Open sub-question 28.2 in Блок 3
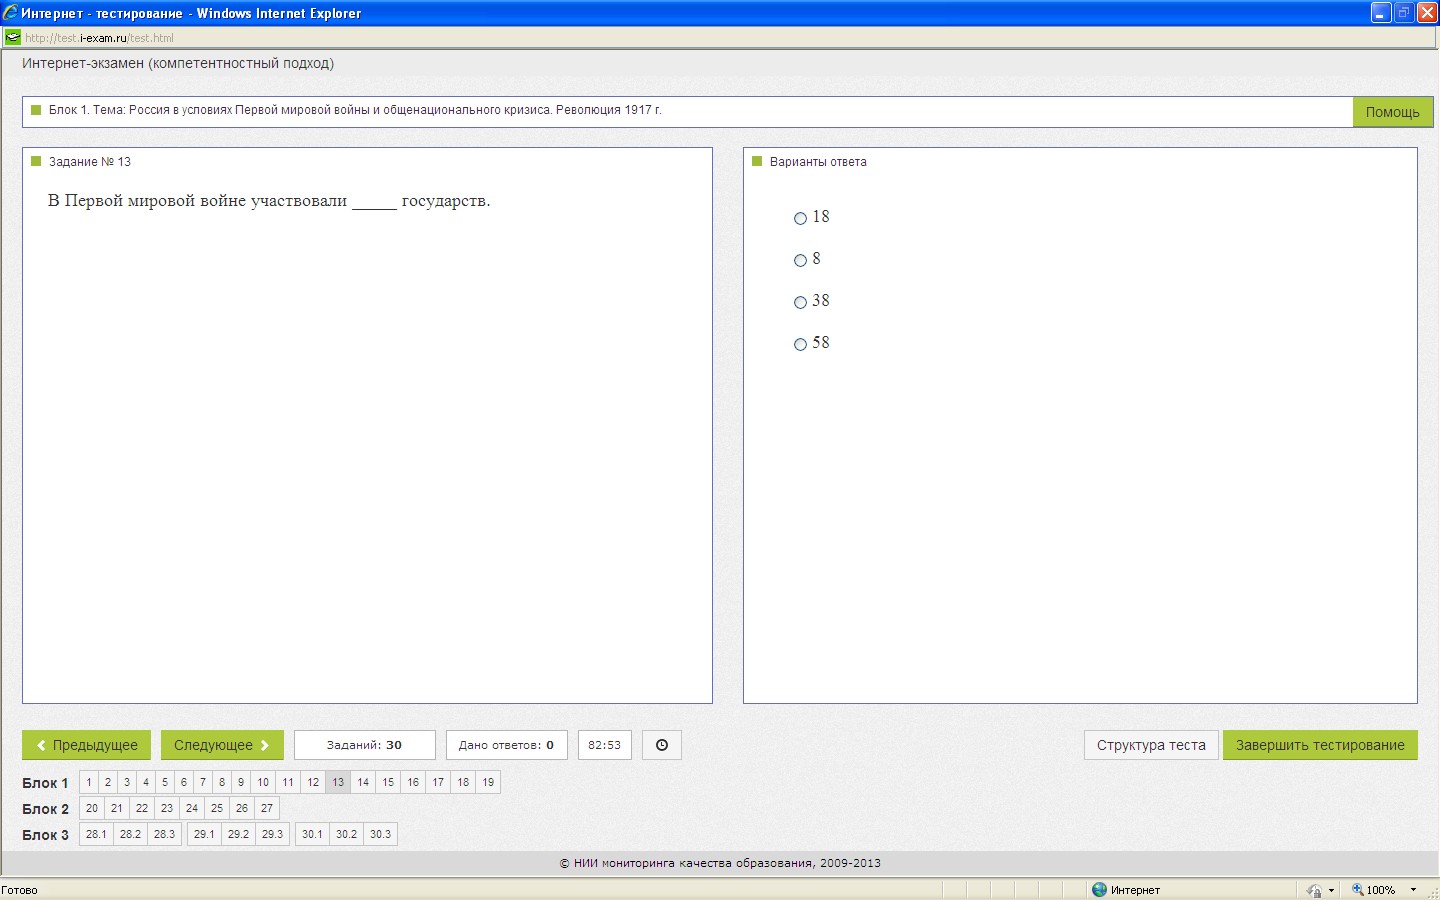The height and width of the screenshot is (900, 1440). click(x=130, y=834)
